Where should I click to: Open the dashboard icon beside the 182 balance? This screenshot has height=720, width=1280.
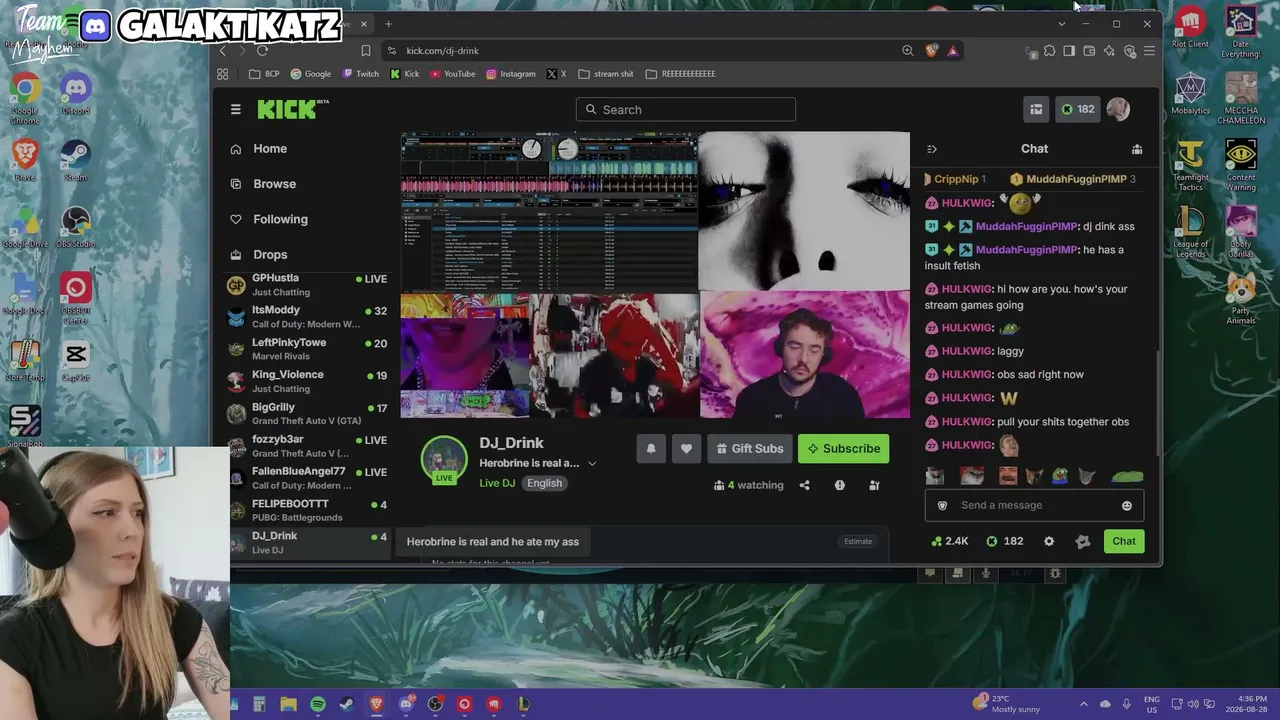pos(1036,109)
